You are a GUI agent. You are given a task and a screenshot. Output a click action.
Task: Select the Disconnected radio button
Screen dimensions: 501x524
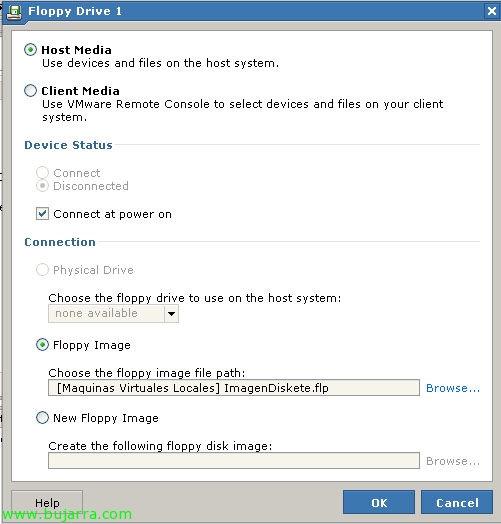[x=42, y=186]
